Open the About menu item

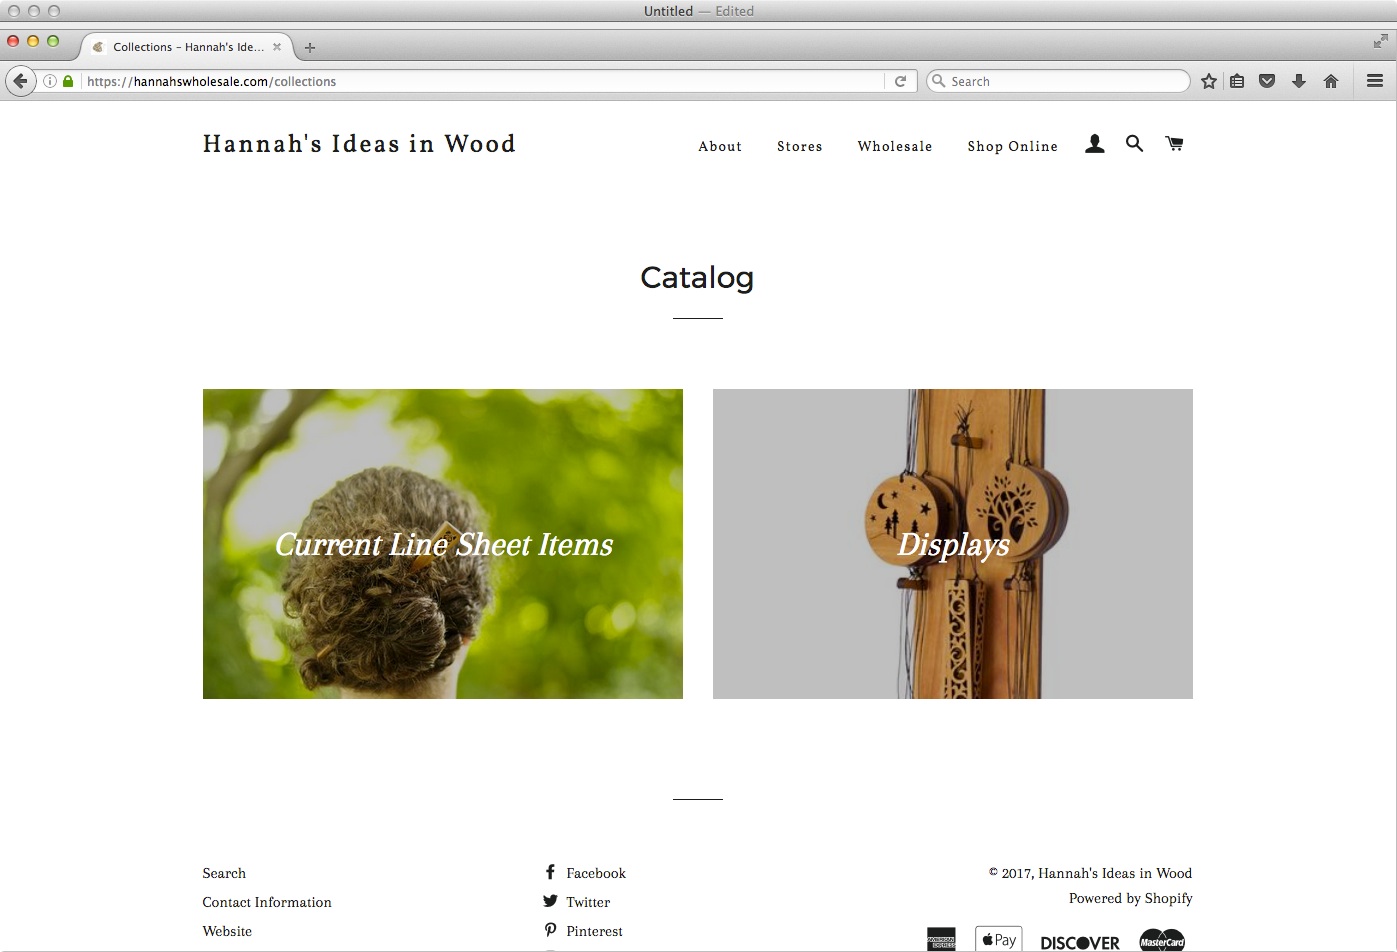(720, 146)
